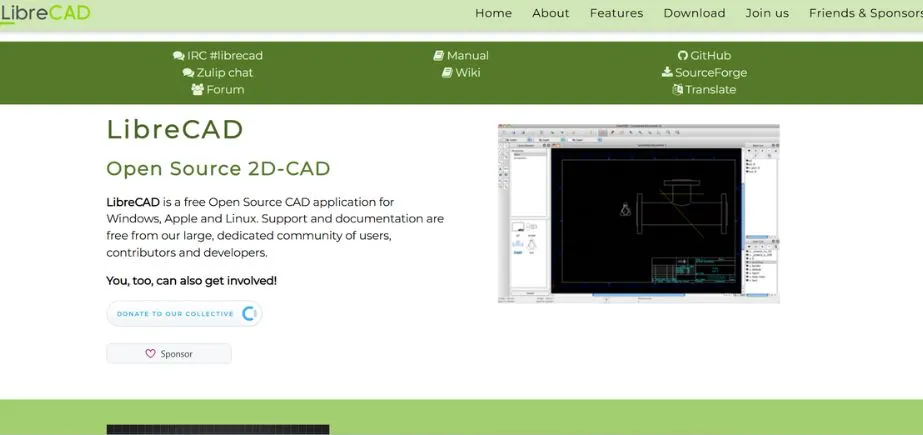
Task: Visit the Forum link
Action: (x=225, y=89)
